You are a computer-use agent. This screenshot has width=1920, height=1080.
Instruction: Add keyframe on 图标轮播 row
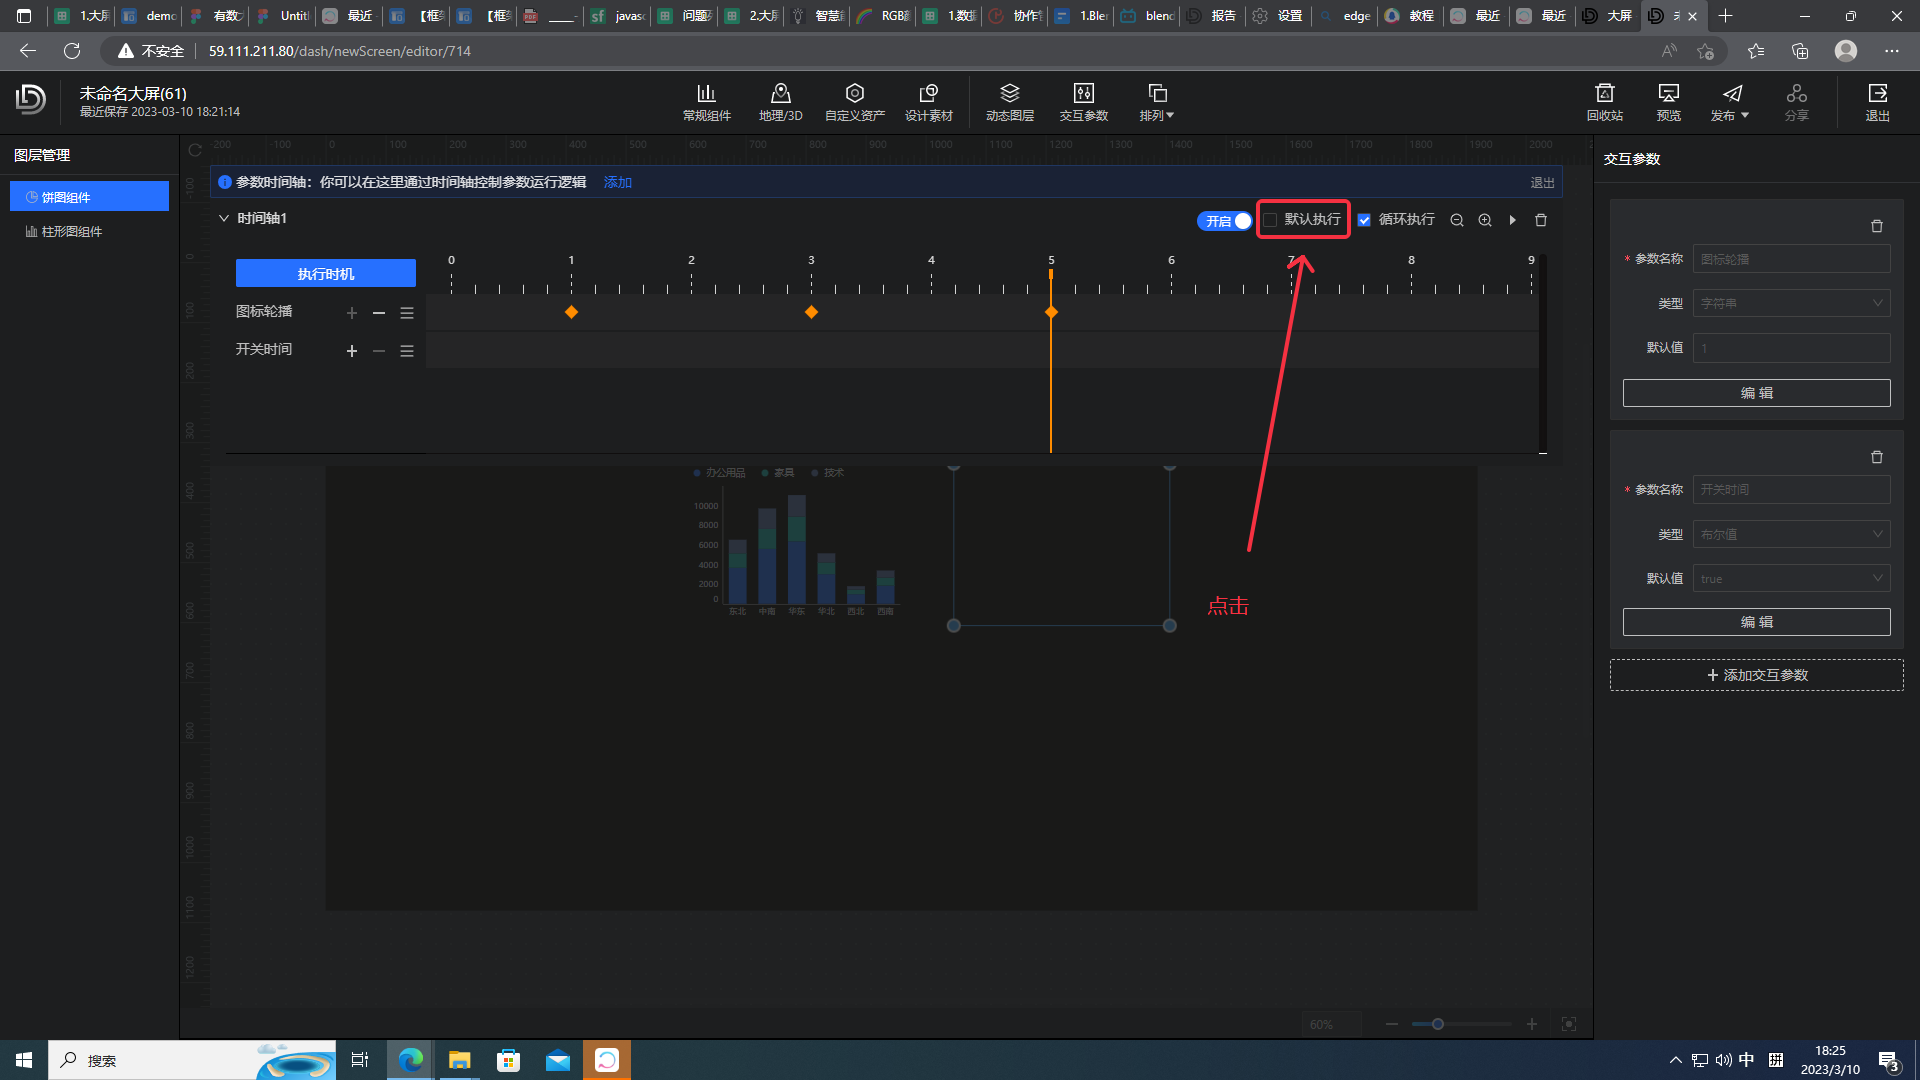(352, 313)
